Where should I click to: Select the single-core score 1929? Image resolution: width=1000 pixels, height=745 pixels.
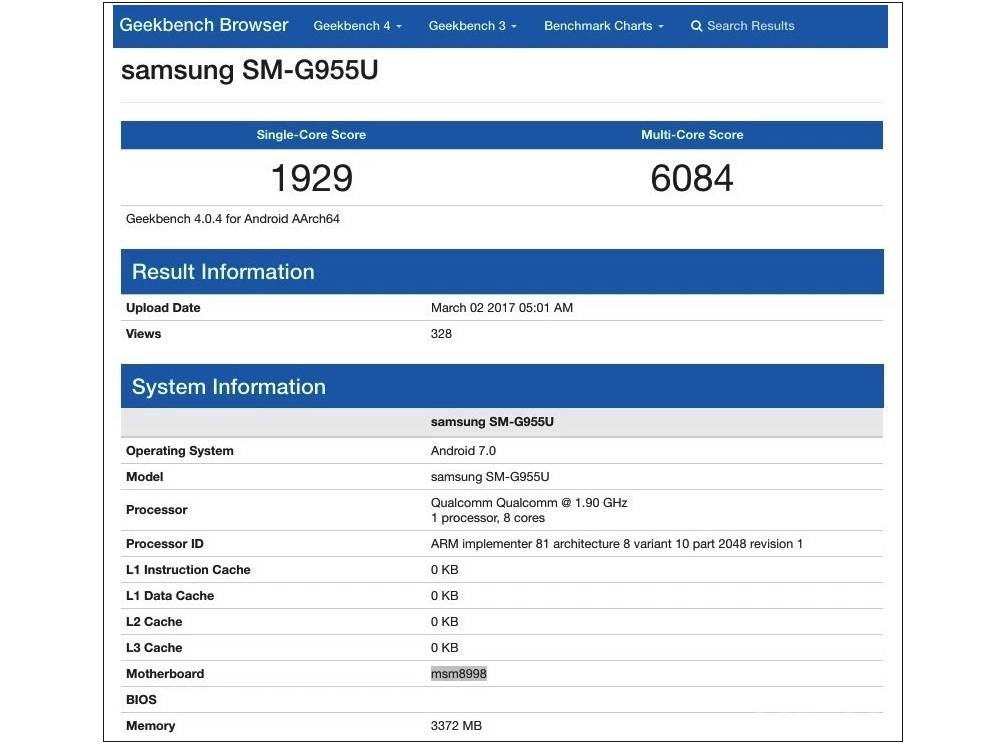pos(311,178)
